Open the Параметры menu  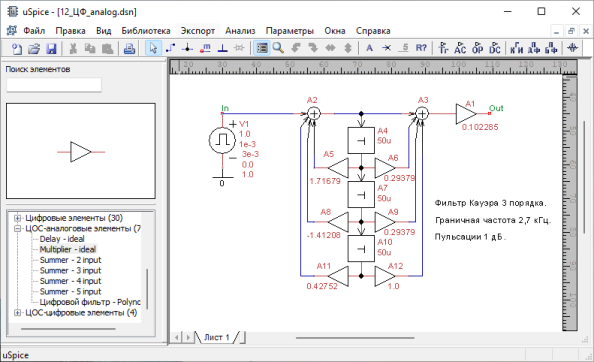click(x=290, y=31)
